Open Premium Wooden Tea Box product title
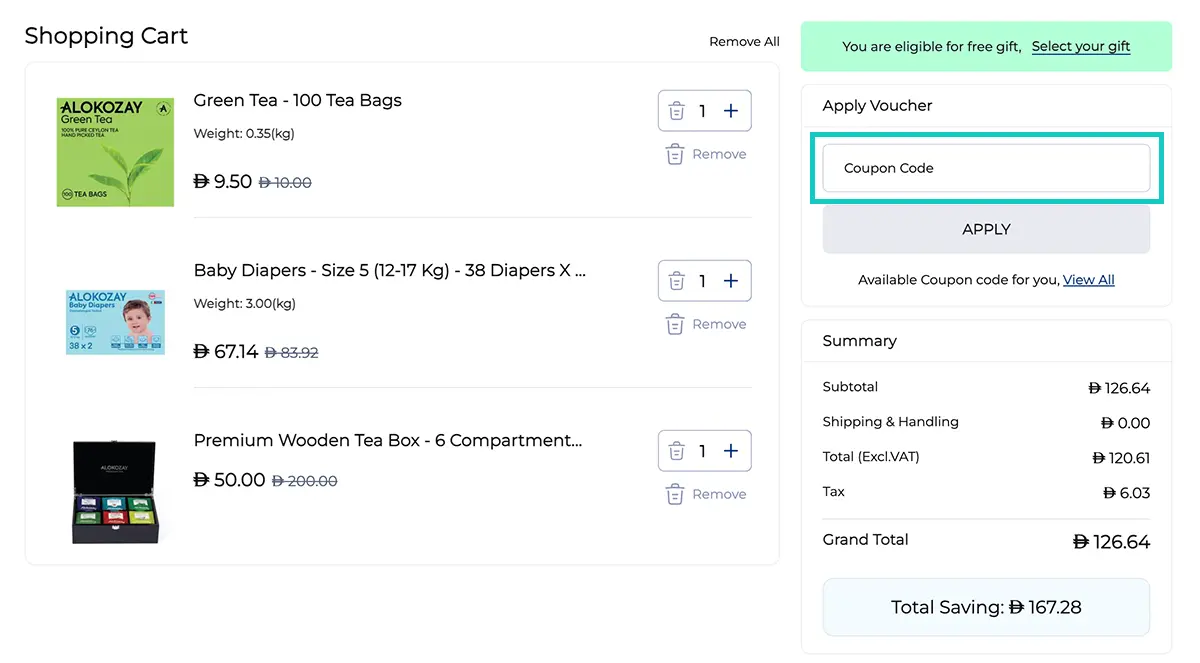1200x663 pixels. (x=388, y=440)
